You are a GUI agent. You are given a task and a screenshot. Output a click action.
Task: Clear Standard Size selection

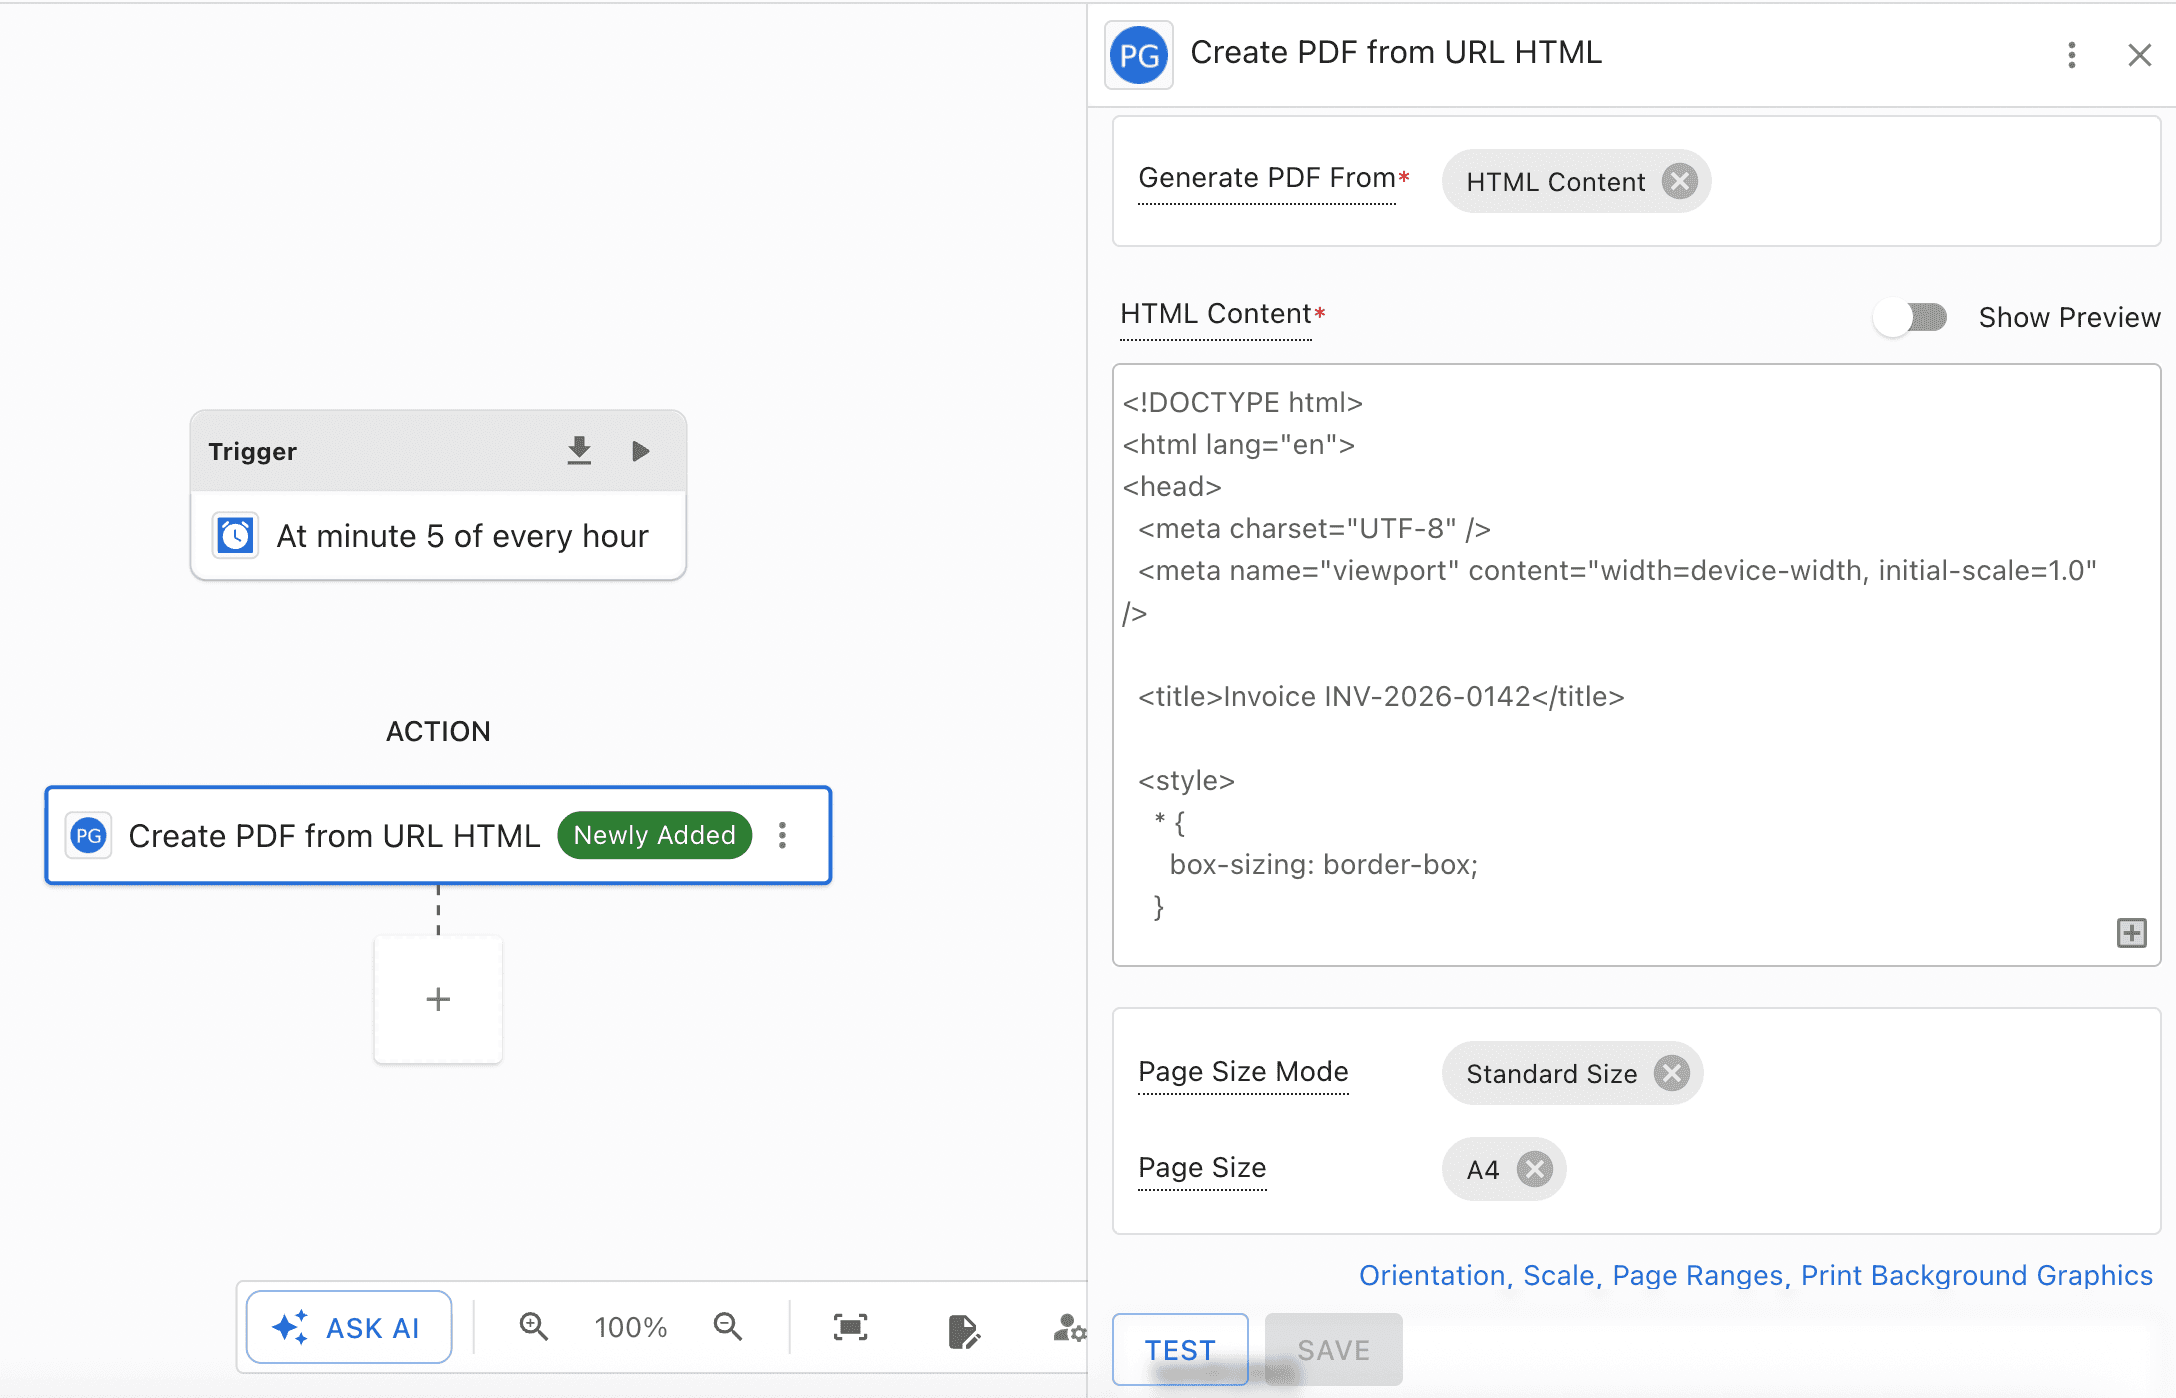coord(1671,1073)
